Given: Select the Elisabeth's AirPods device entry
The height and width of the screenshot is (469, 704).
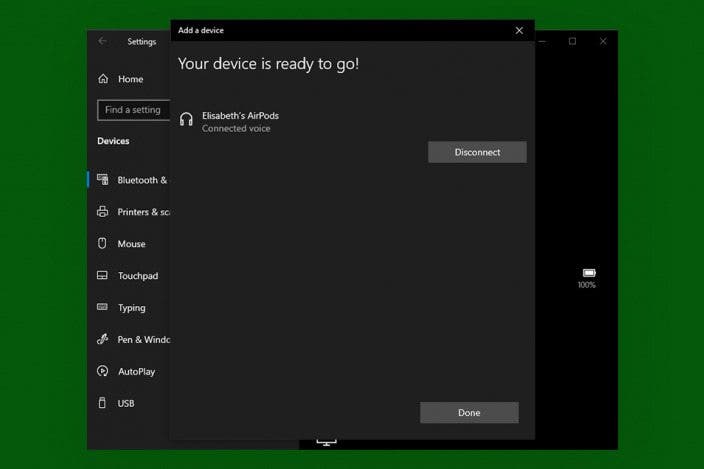Looking at the screenshot, I should (240, 121).
